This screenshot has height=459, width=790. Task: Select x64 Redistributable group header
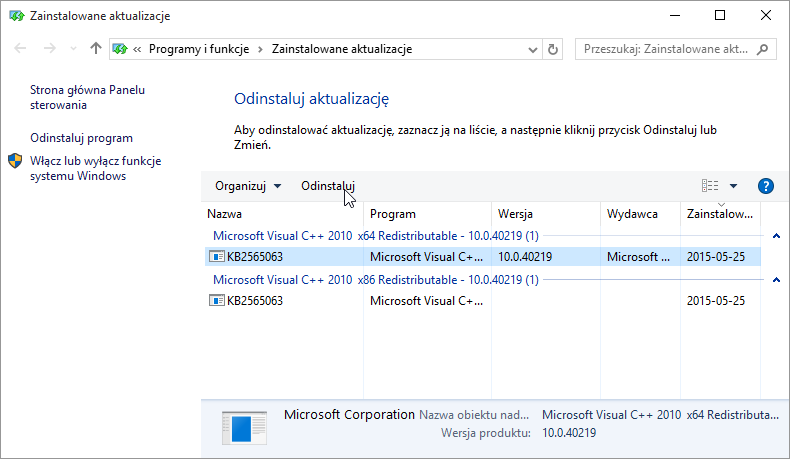pos(376,236)
